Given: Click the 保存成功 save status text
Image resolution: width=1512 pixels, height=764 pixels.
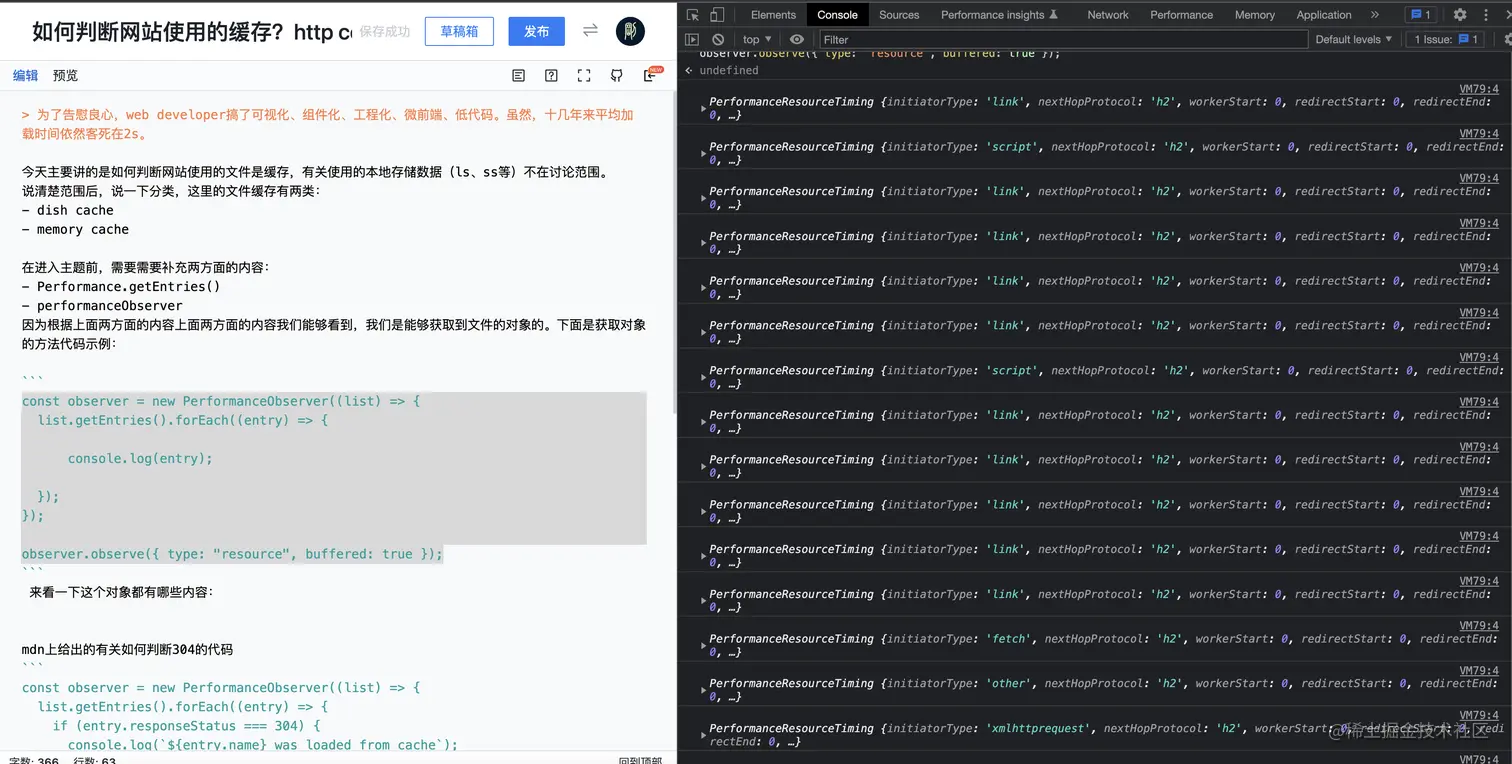Looking at the screenshot, I should tap(385, 32).
